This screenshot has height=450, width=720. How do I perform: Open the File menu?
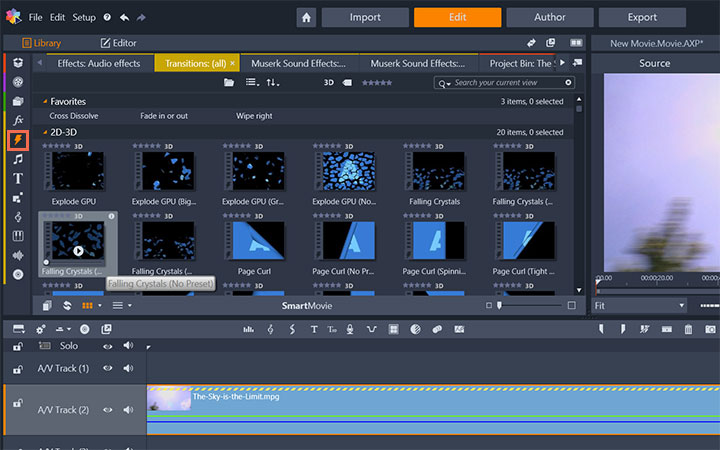pos(35,18)
